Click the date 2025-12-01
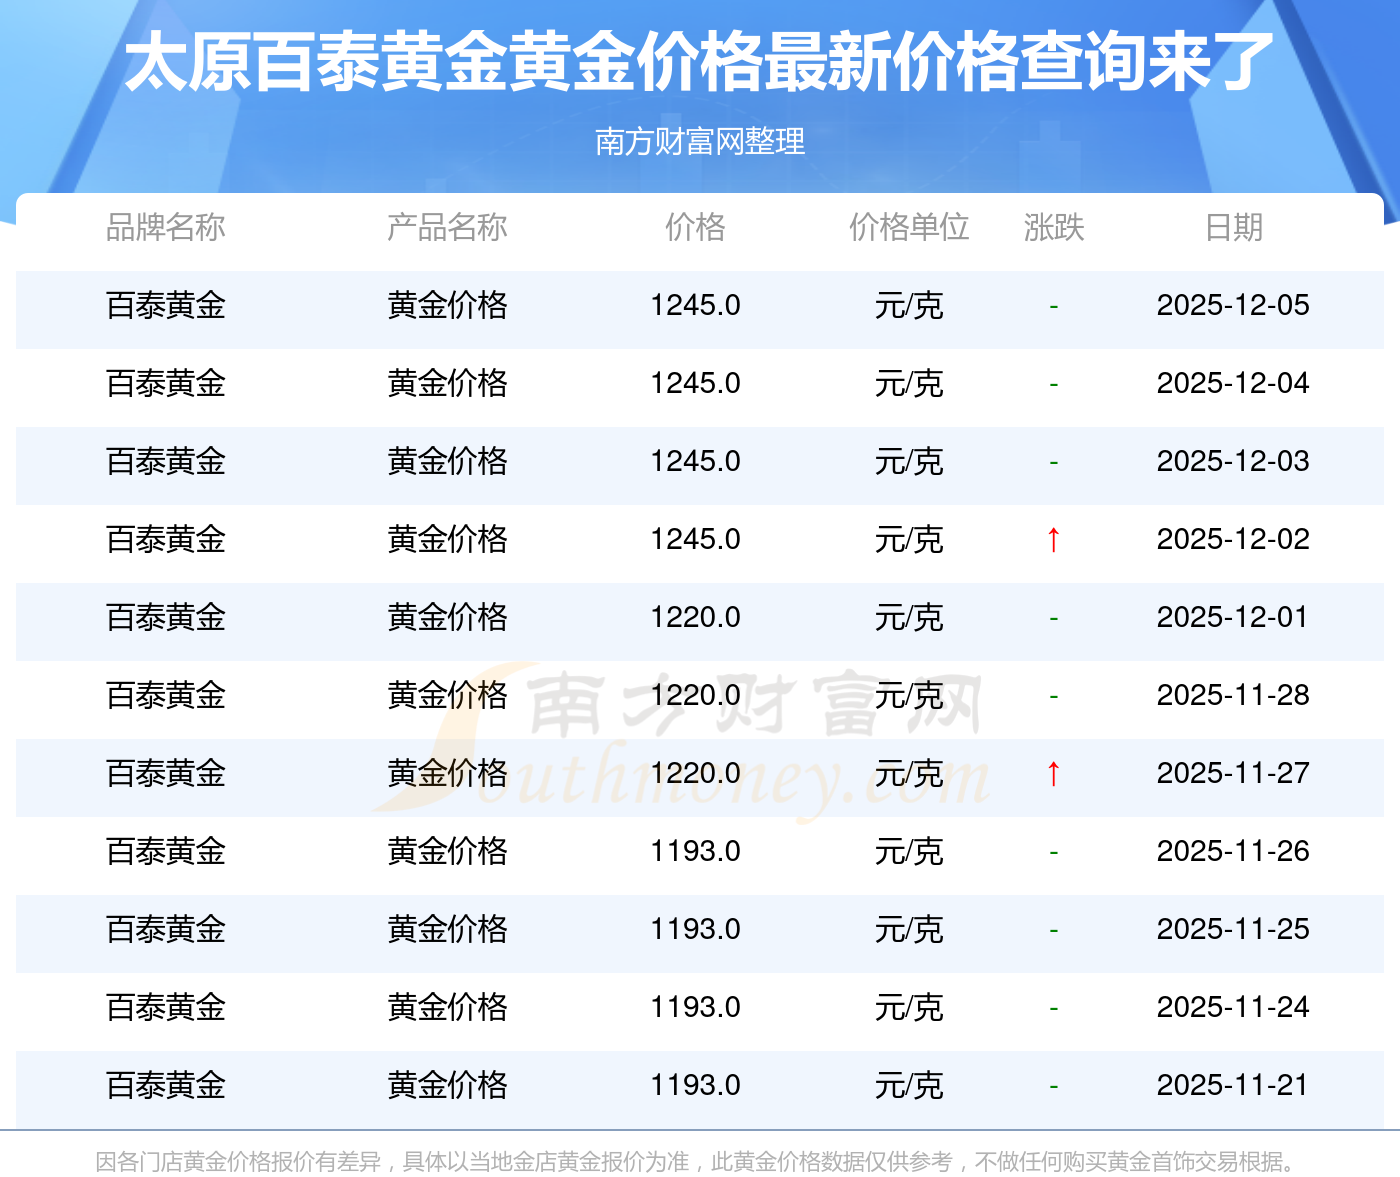Screen dimensions: 1400x1177 coord(1233,618)
